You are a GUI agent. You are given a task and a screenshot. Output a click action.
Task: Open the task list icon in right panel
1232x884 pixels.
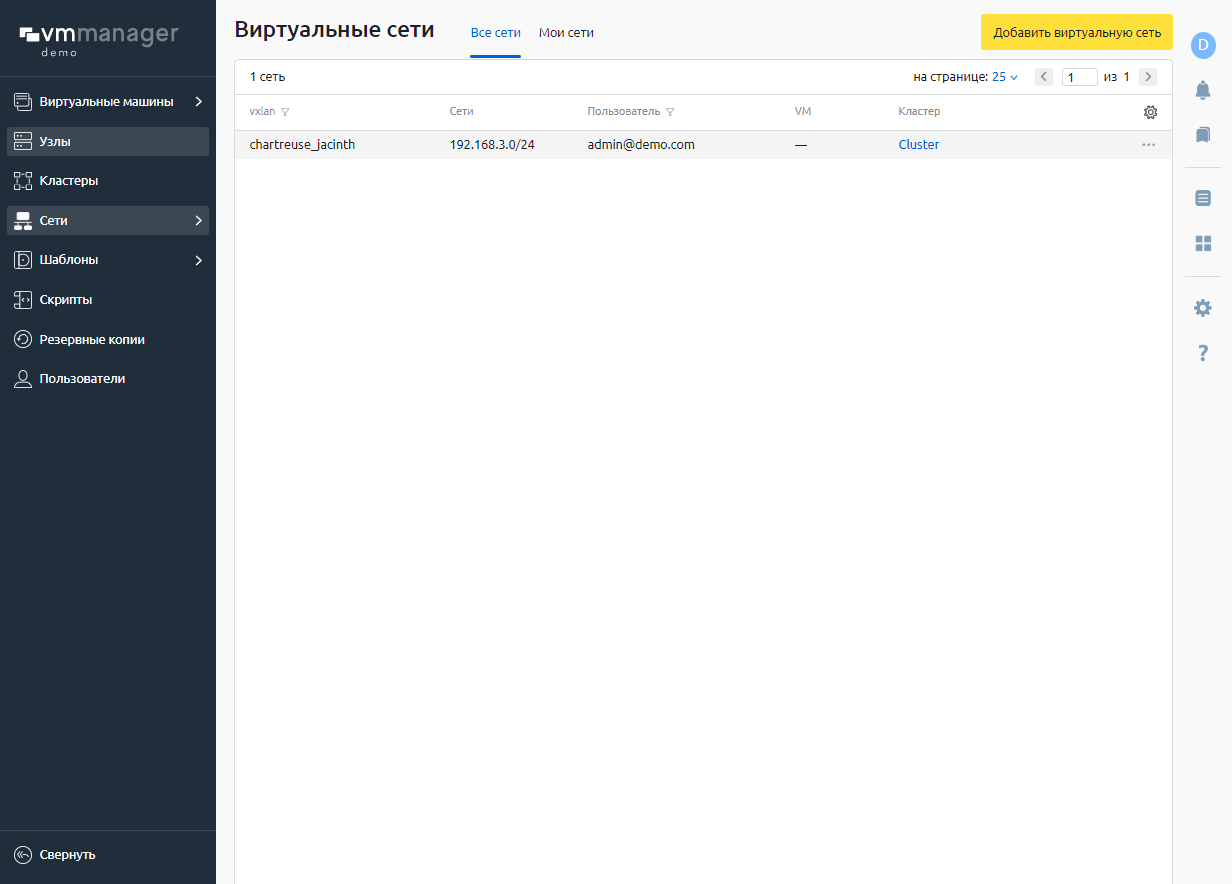click(x=1203, y=198)
